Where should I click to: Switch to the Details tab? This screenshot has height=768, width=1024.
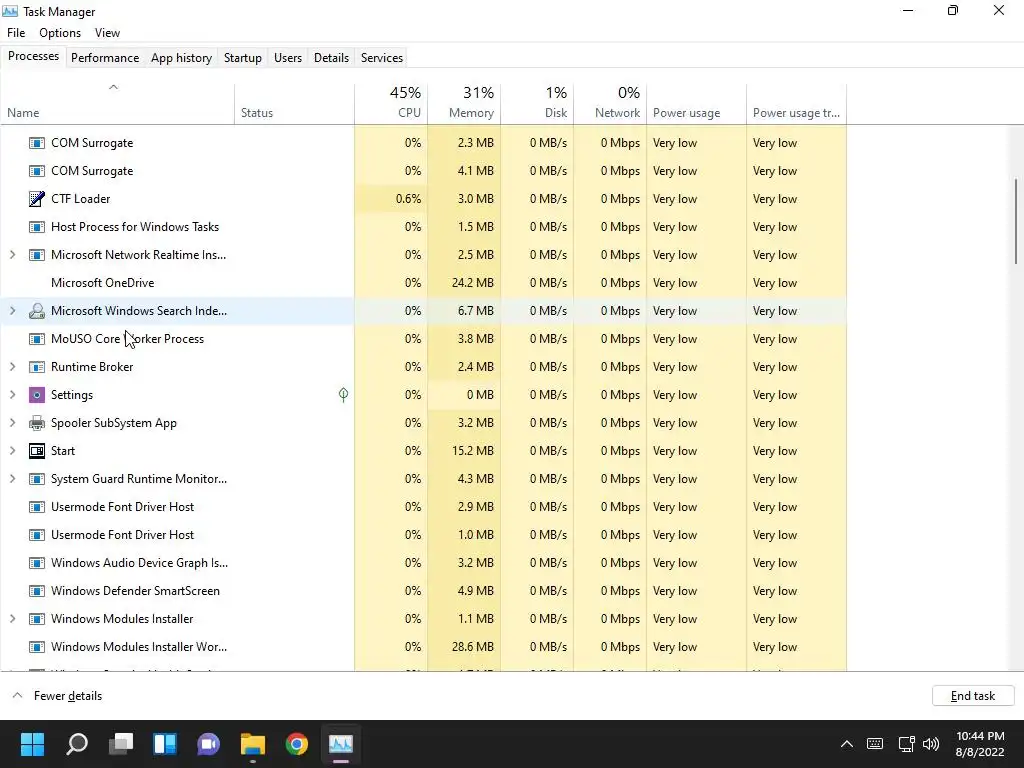331,57
